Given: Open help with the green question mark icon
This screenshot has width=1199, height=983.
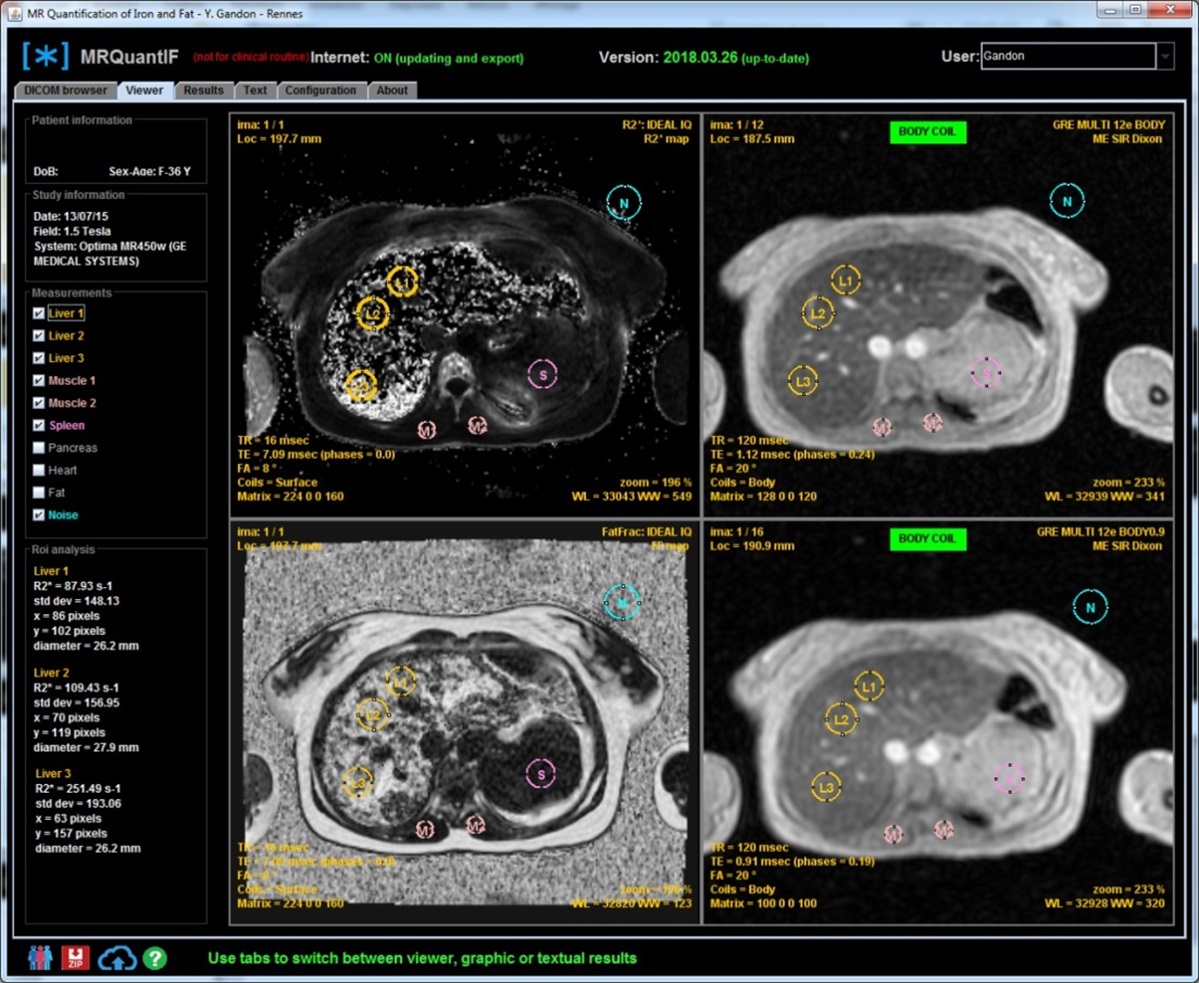Looking at the screenshot, I should pos(154,958).
